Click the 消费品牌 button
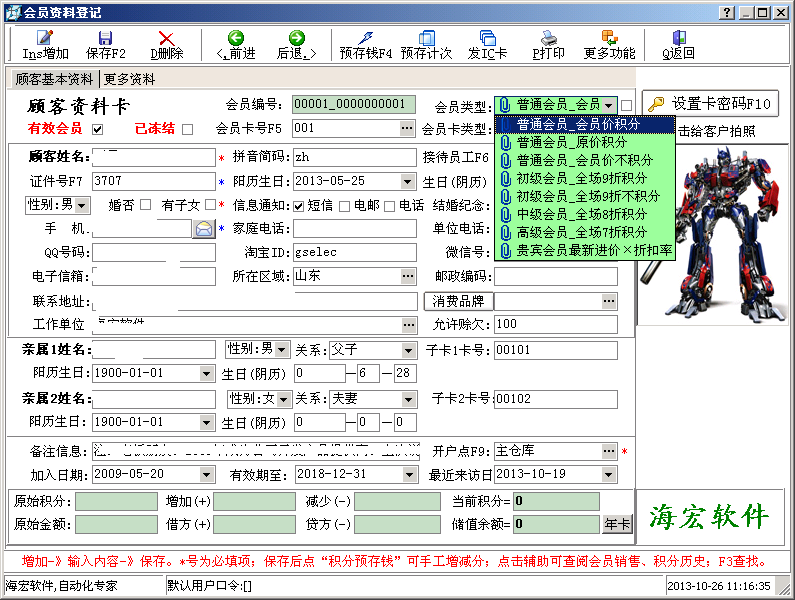The image size is (795, 600). (458, 301)
